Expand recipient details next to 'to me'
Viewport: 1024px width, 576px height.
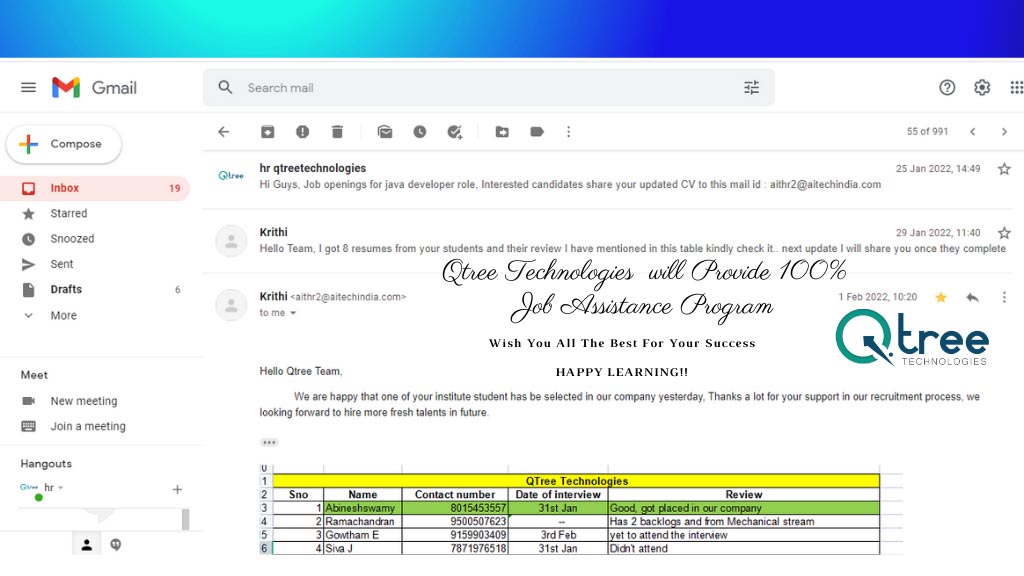(293, 313)
